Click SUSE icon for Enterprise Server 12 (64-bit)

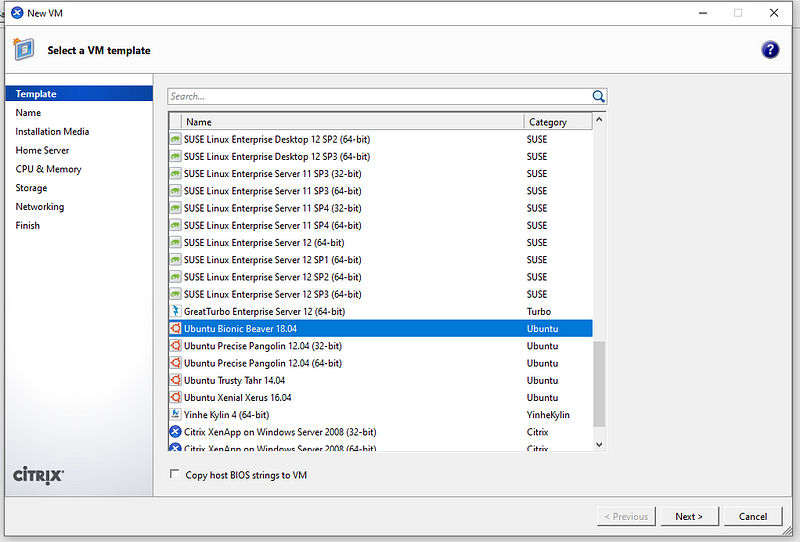click(175, 242)
